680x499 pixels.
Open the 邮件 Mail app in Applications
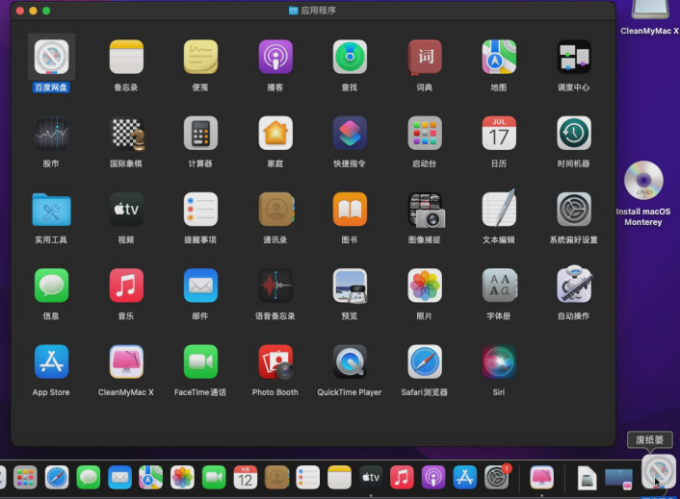click(200, 286)
